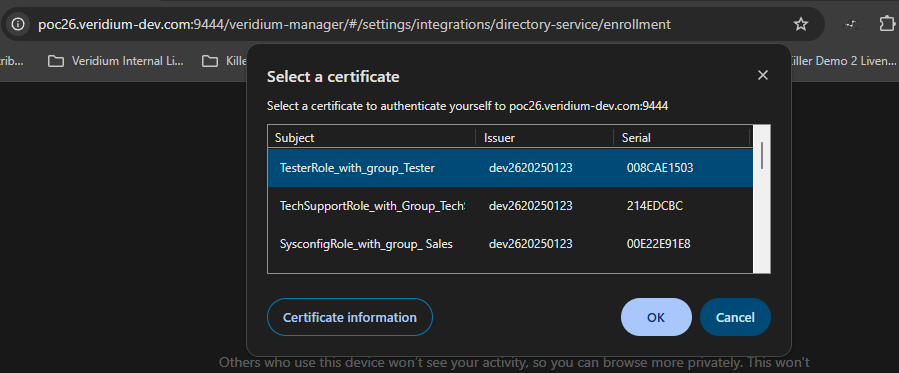The width and height of the screenshot is (899, 373).
Task: Click serial number 008CAE1503
Action: point(660,168)
